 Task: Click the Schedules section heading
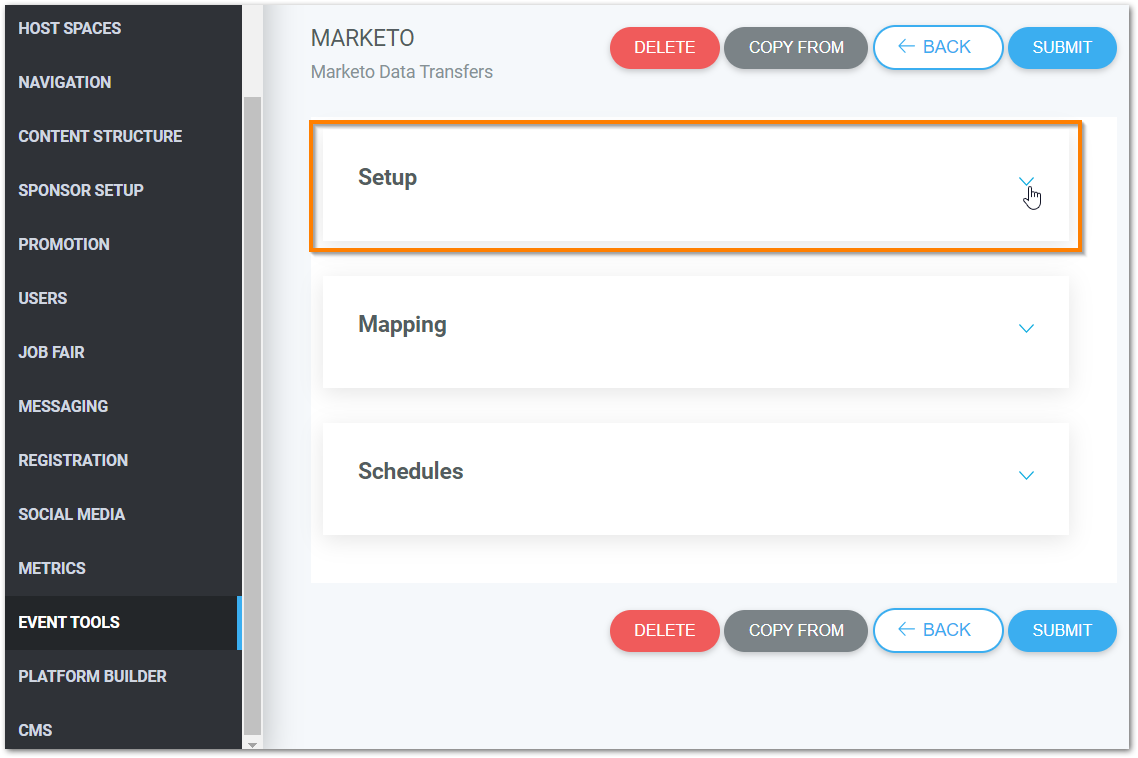coord(411,471)
